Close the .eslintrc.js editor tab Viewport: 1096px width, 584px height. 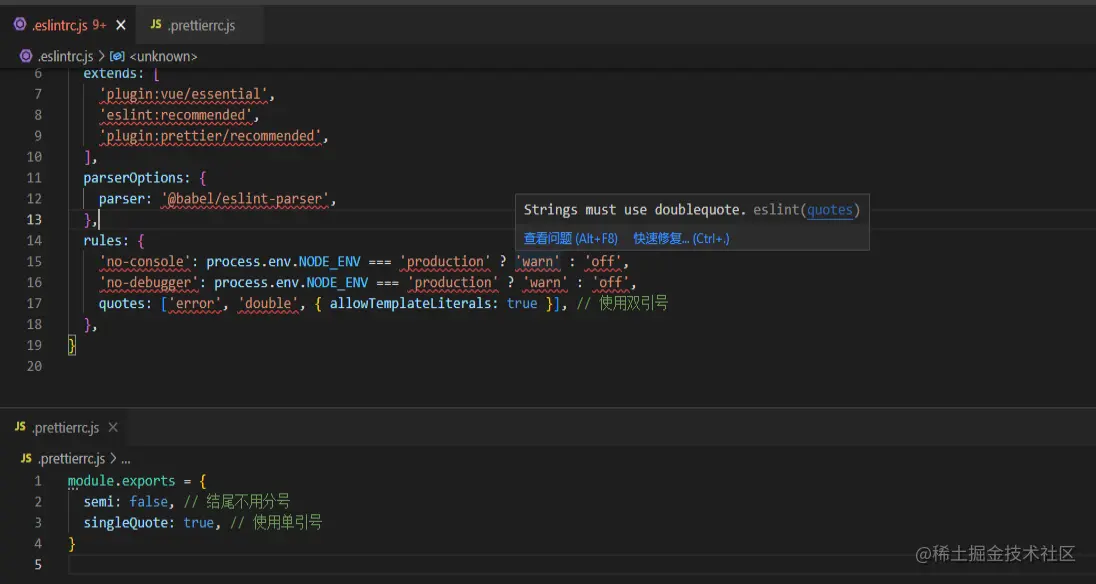point(122,25)
